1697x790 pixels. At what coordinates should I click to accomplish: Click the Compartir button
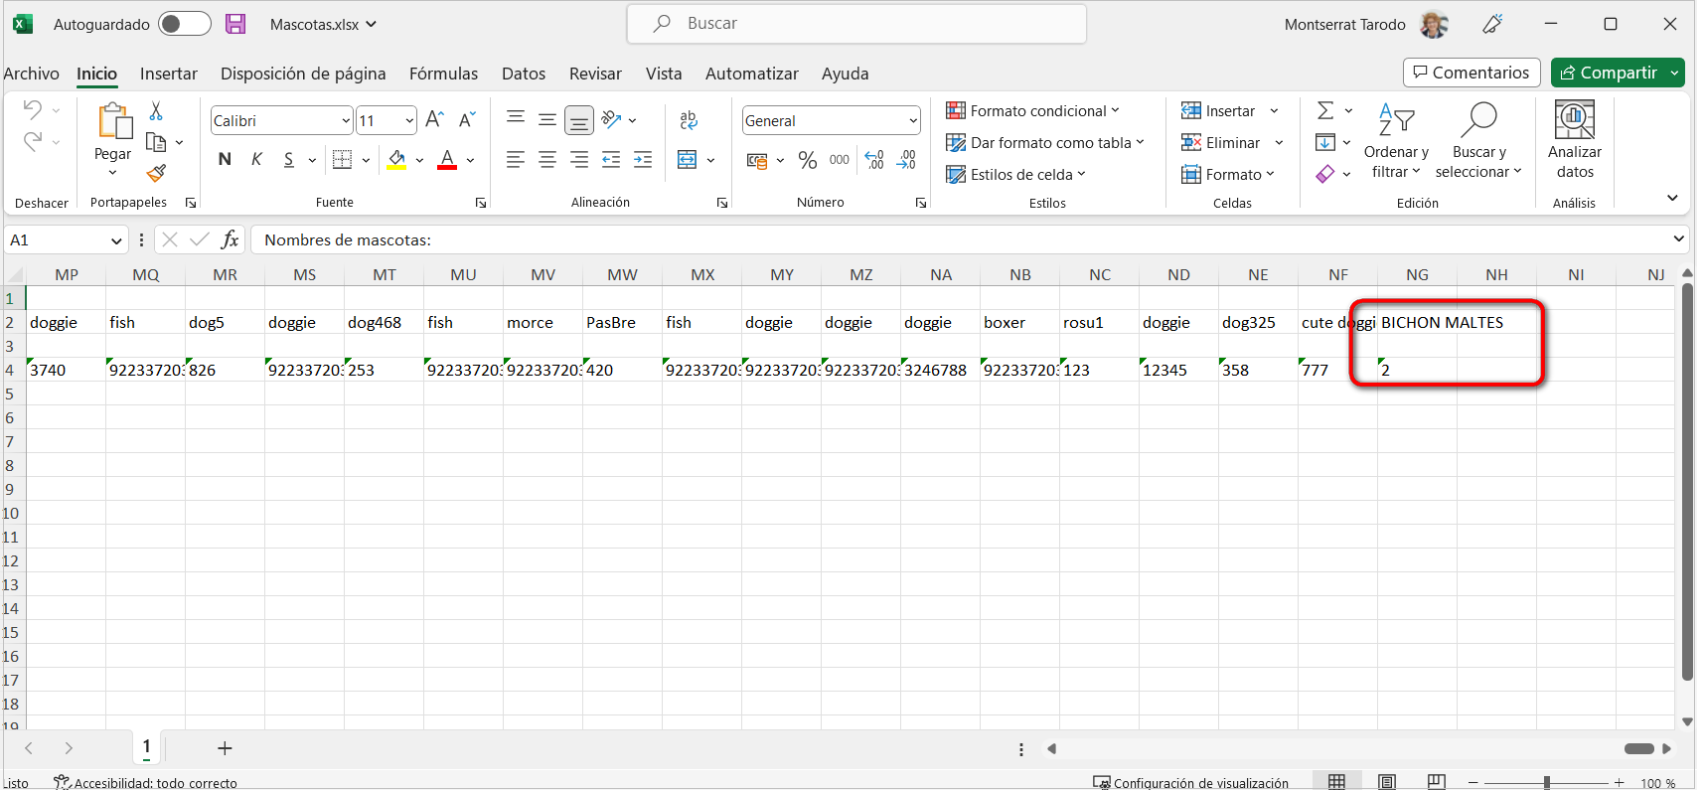1609,73
